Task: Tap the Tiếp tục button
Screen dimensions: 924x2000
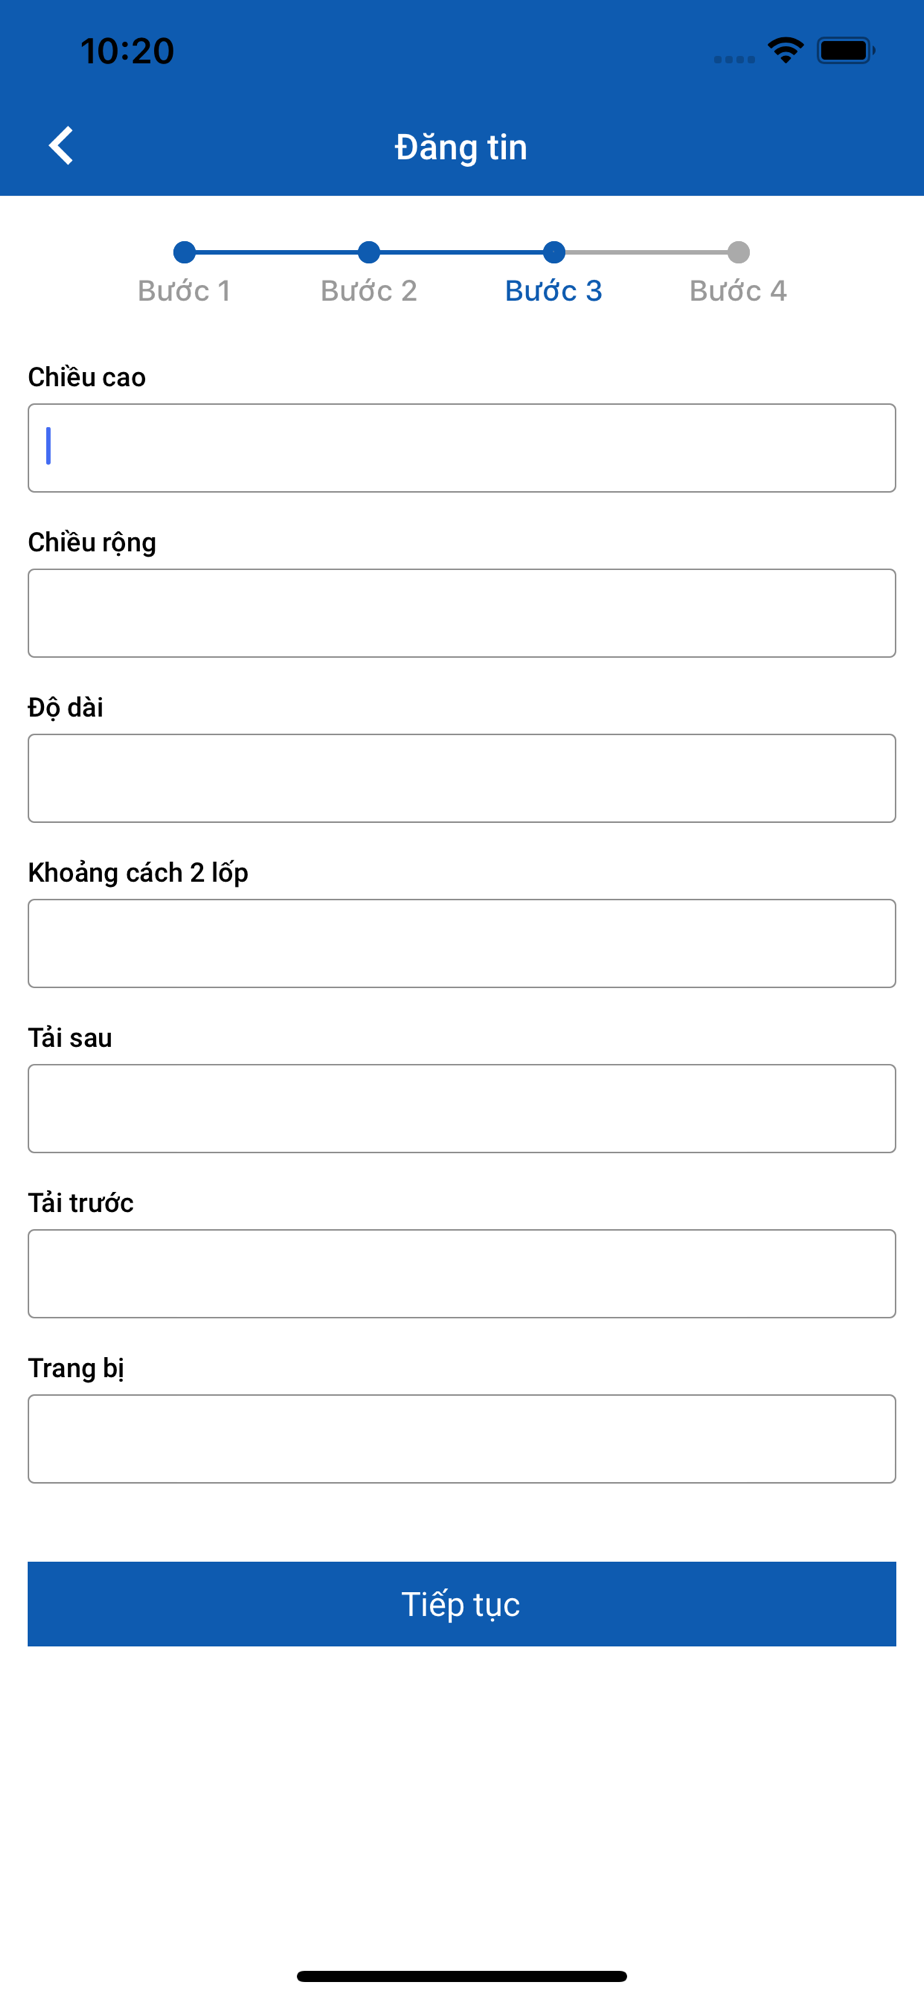Action: pyautogui.click(x=462, y=1604)
